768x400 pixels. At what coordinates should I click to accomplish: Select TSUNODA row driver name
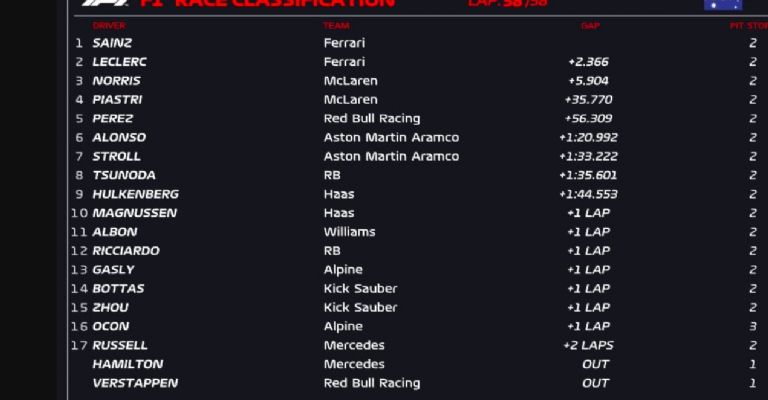[x=123, y=175]
